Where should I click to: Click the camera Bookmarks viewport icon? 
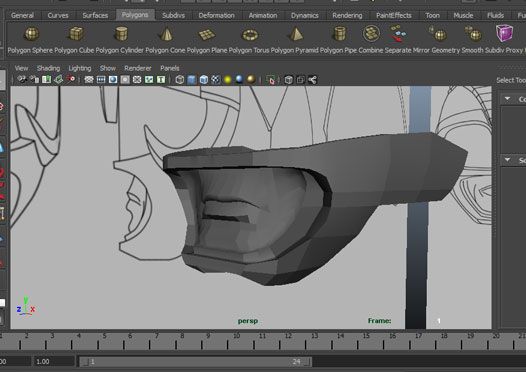46,80
